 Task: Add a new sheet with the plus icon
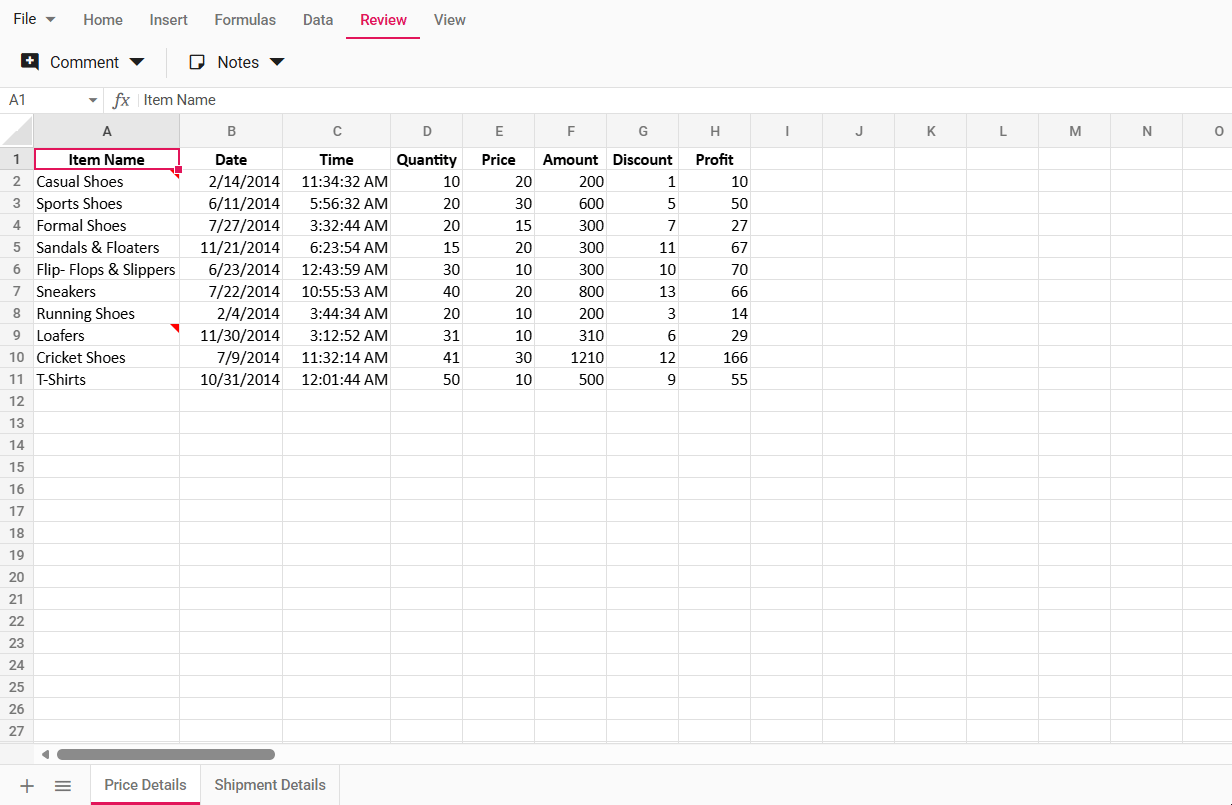point(26,785)
